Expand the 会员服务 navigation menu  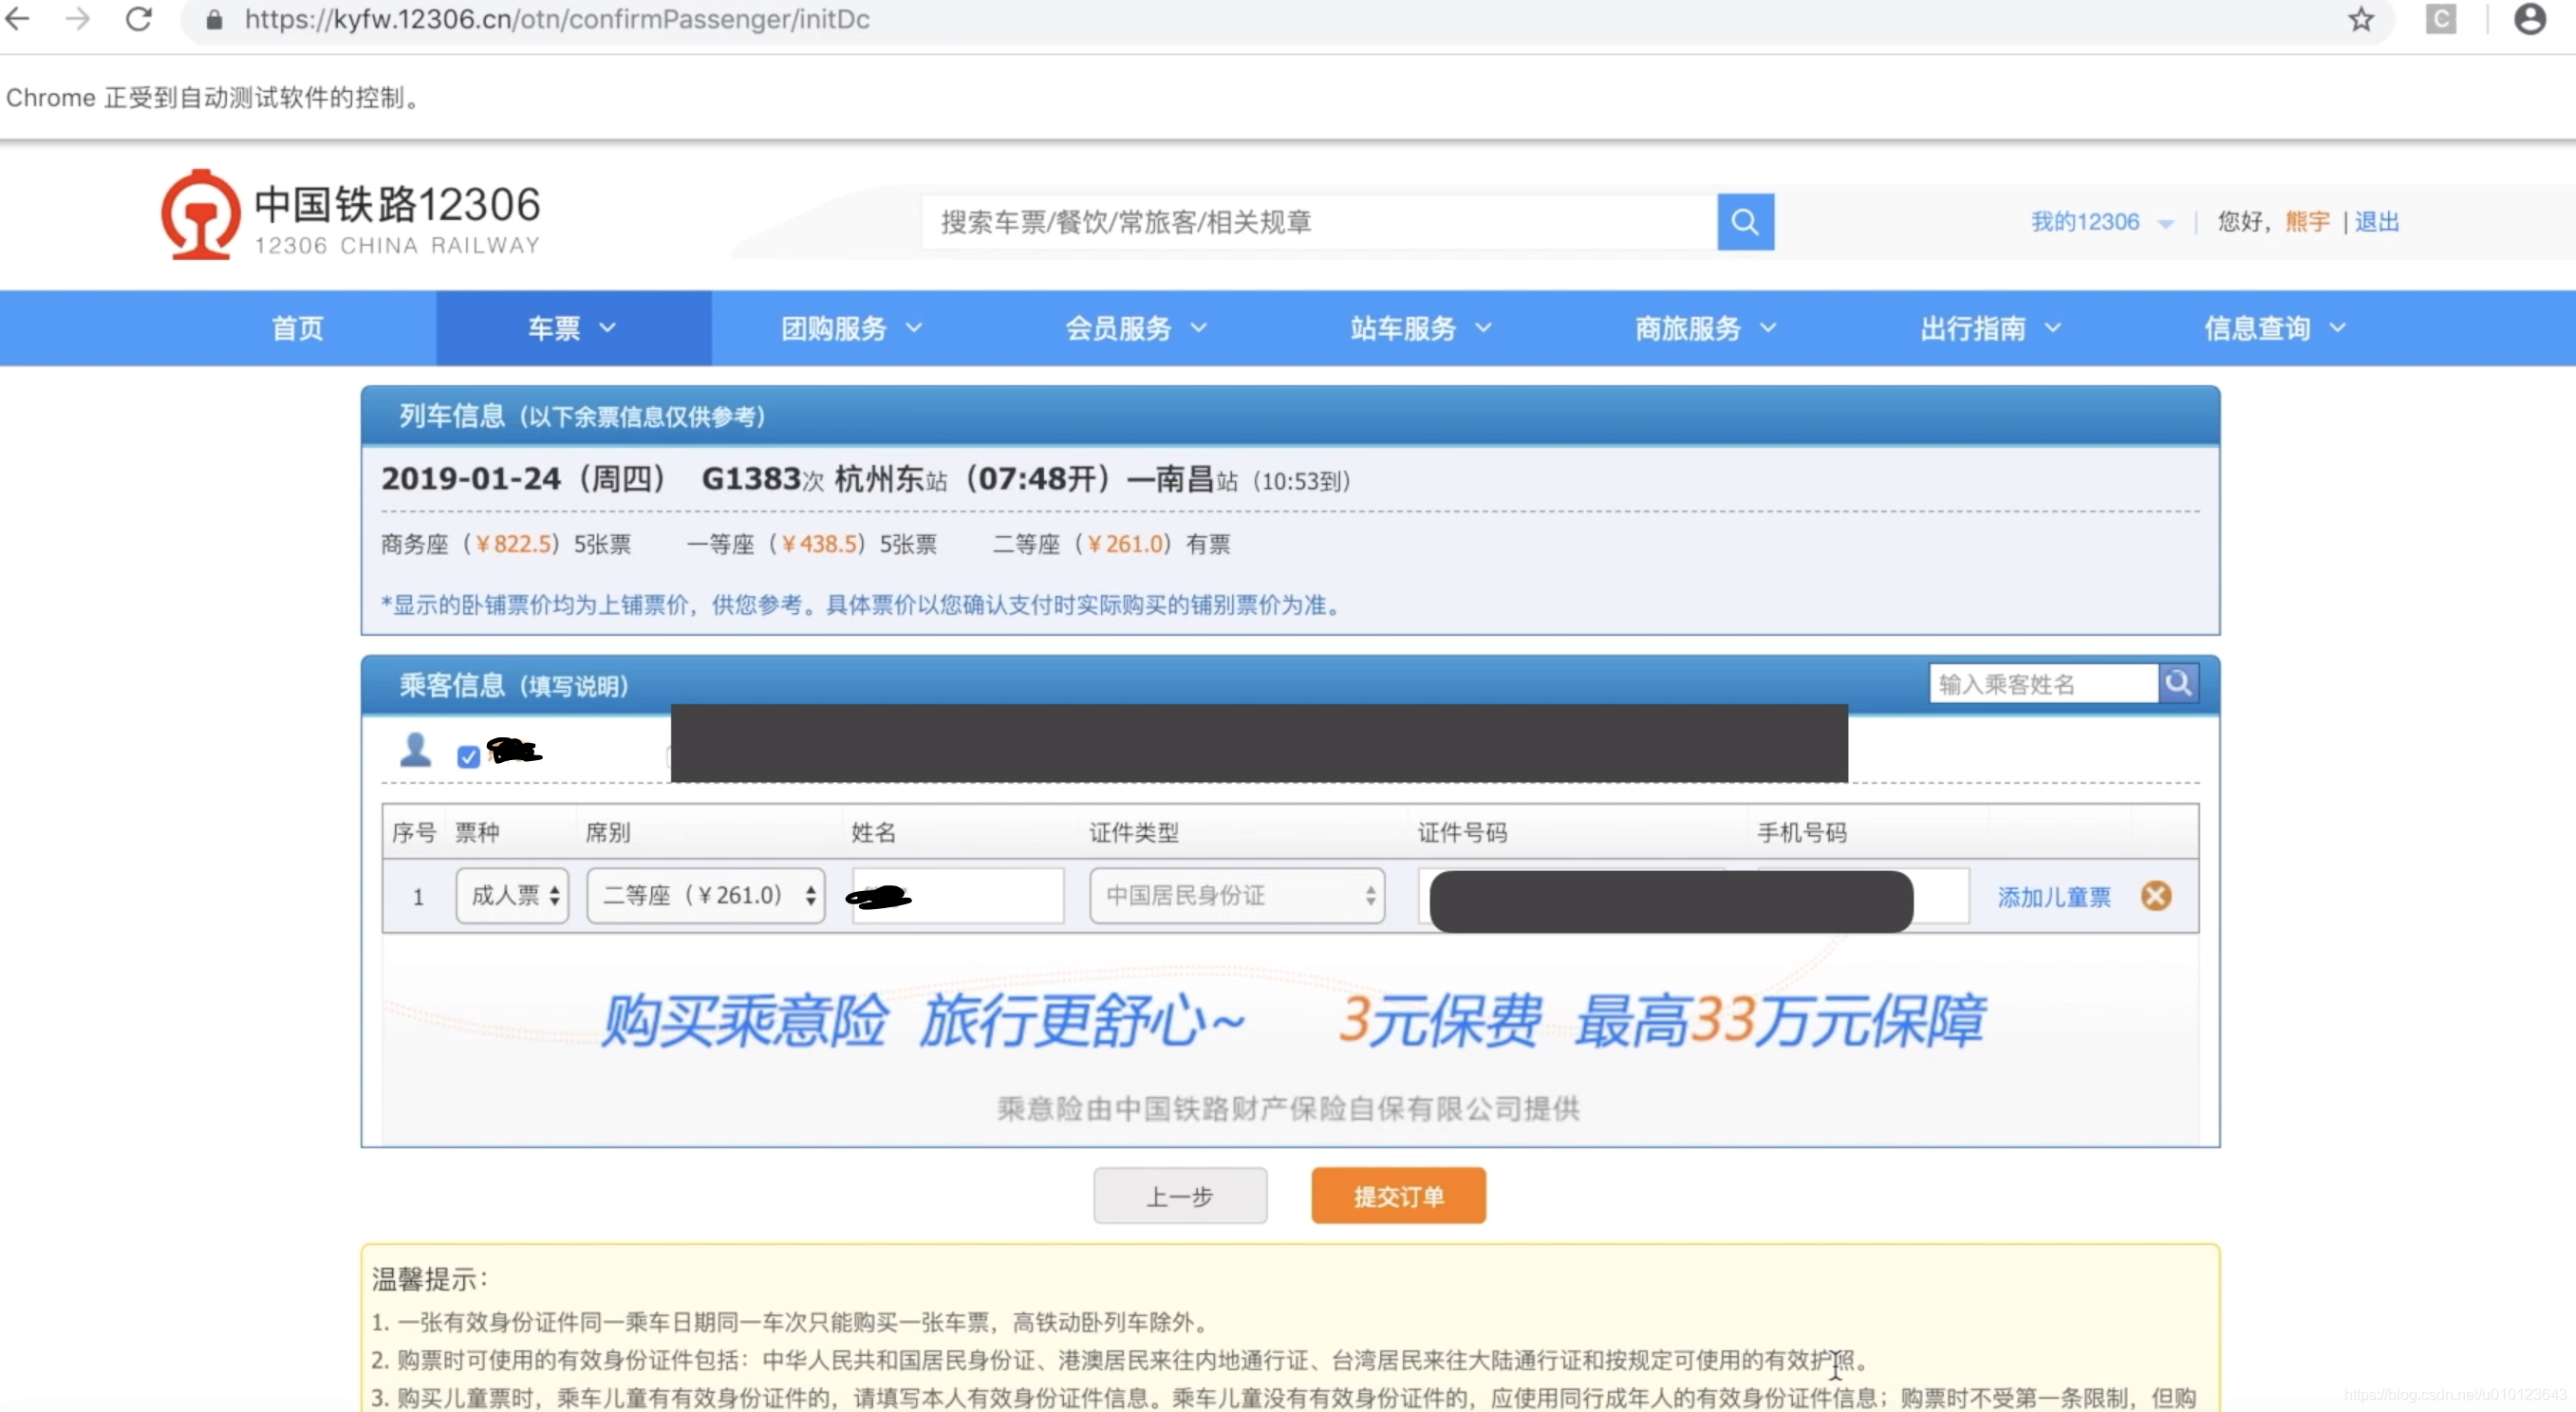pyautogui.click(x=1136, y=328)
